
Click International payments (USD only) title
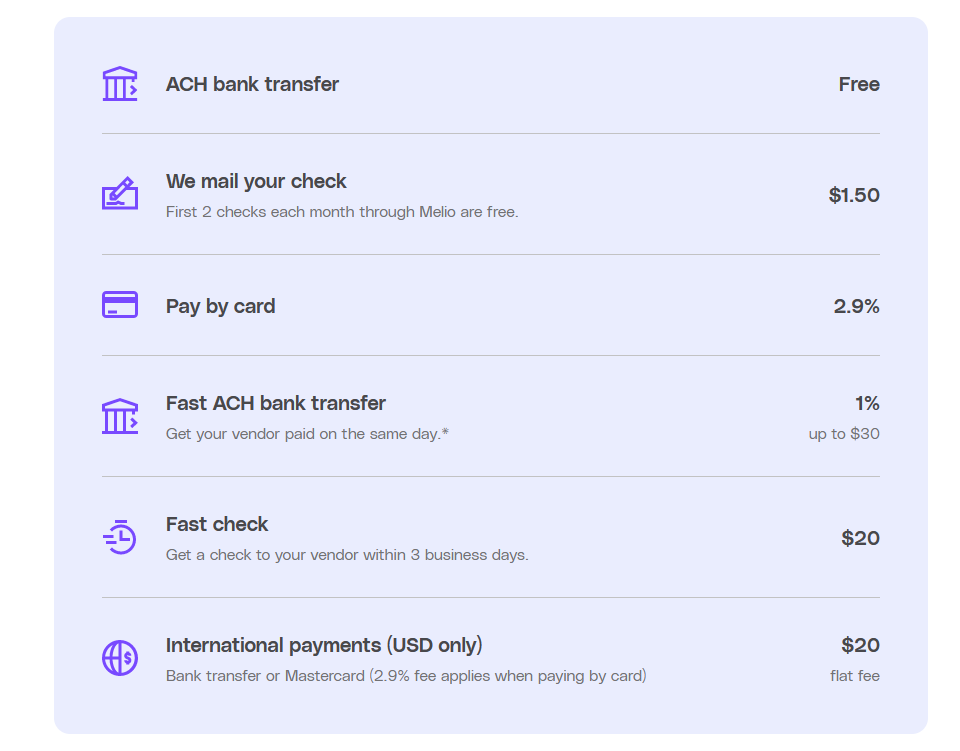click(324, 645)
